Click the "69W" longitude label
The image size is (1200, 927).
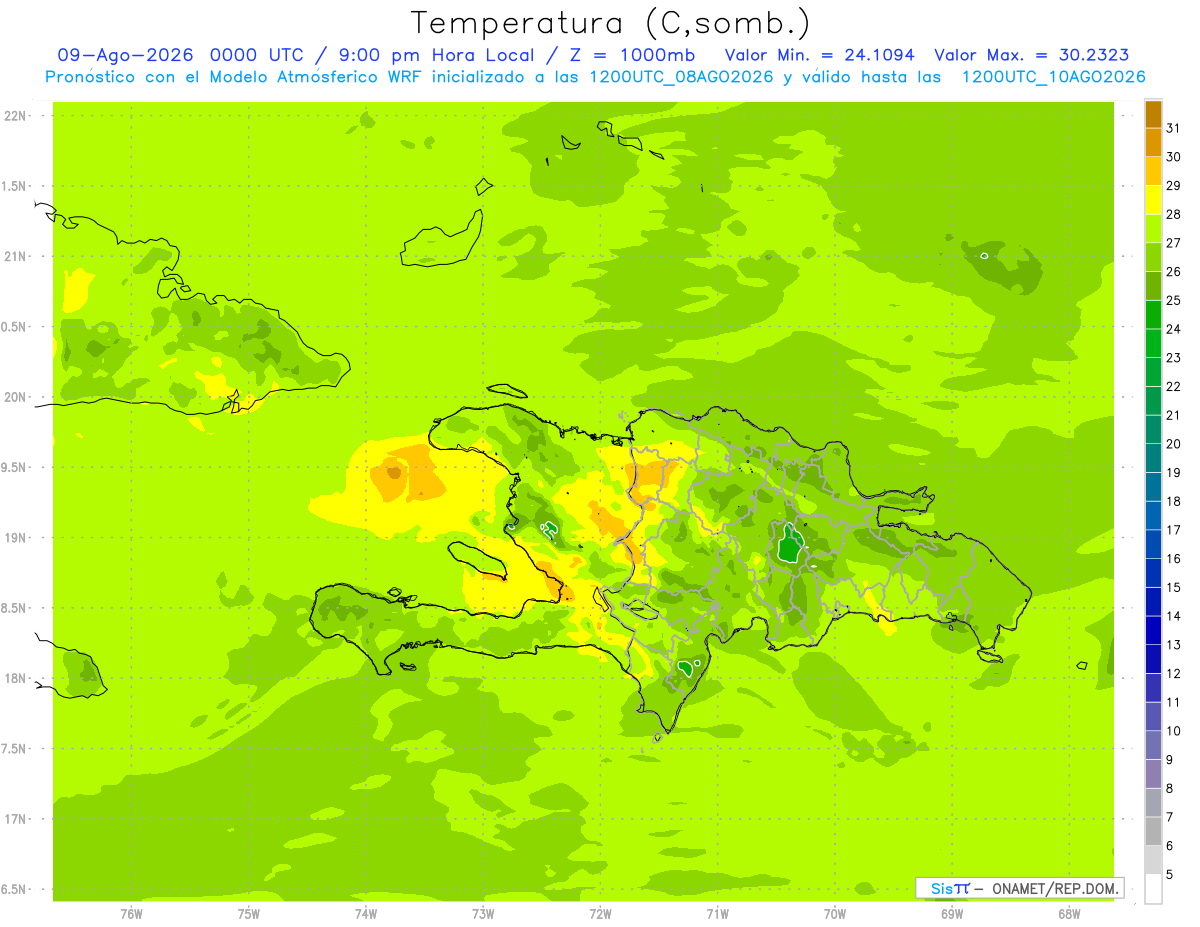[x=951, y=914]
